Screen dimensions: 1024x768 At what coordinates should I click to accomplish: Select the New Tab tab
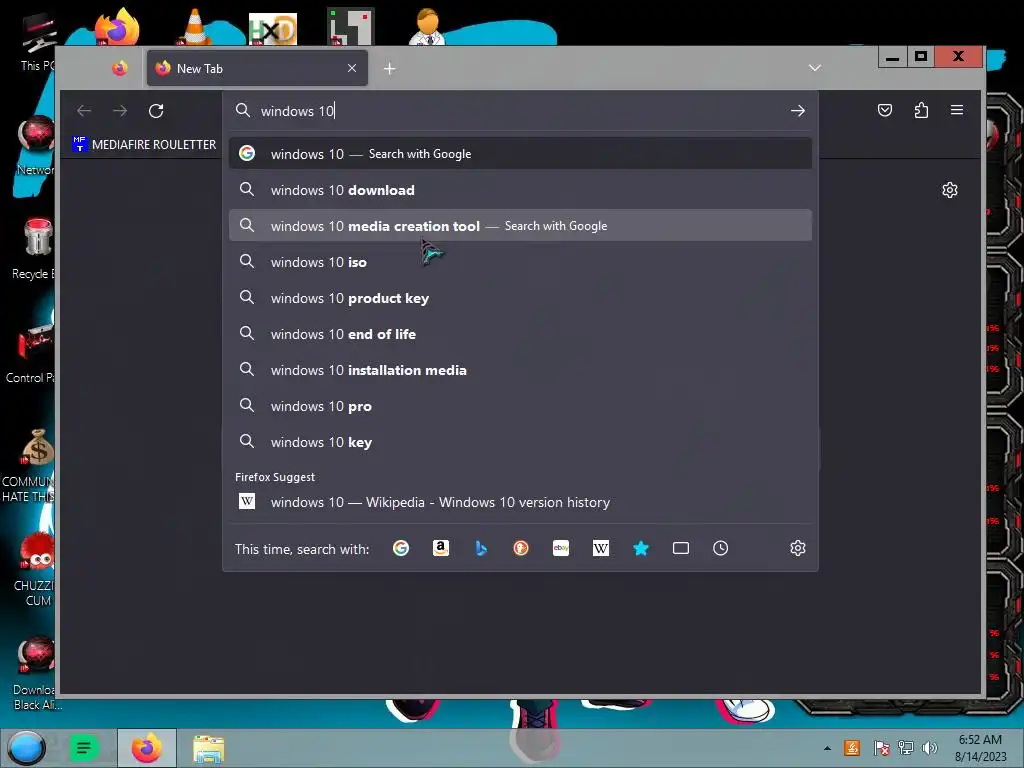point(257,68)
